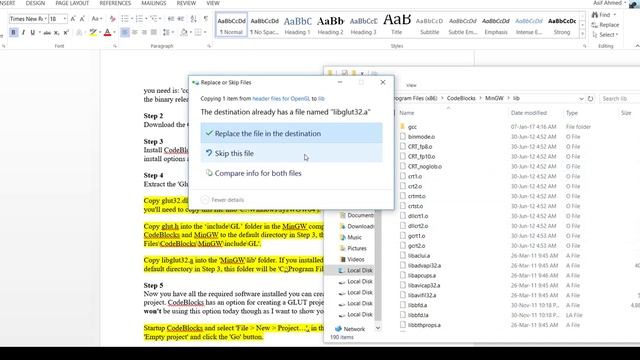640x360 pixels.
Task: Click the Justify alignment icon
Action: [x=154, y=32]
